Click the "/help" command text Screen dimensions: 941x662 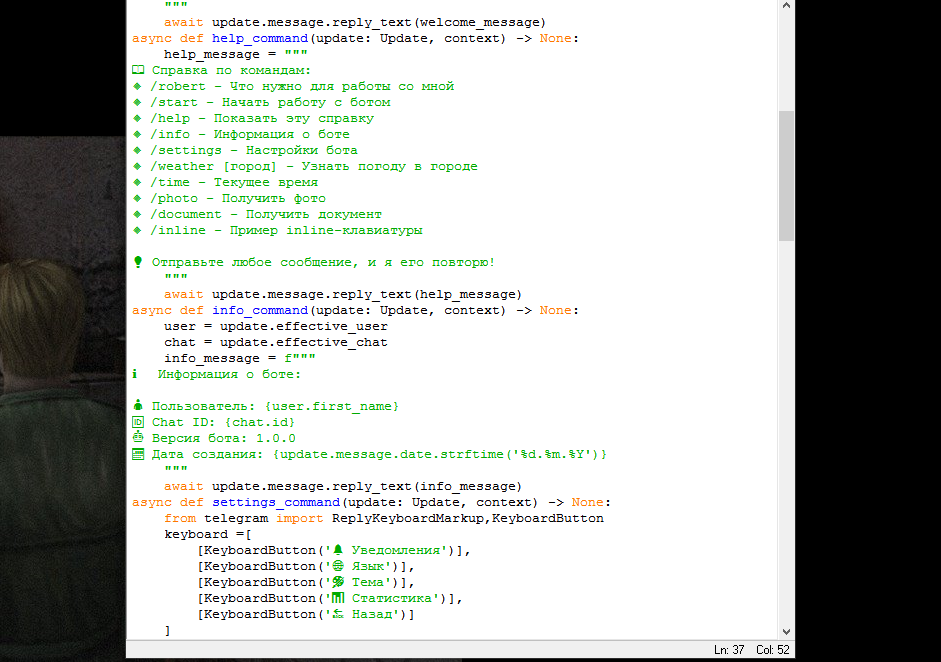pos(170,119)
